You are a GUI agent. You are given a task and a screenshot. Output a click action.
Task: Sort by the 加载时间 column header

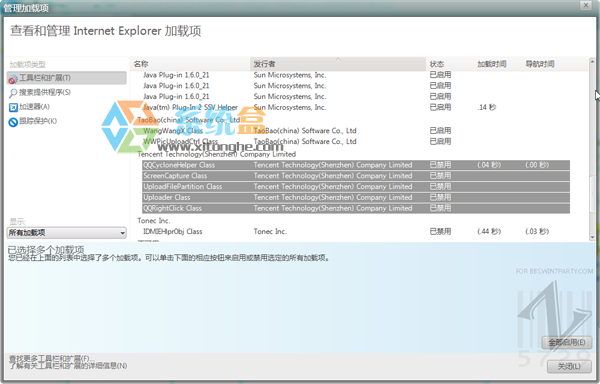(x=498, y=64)
